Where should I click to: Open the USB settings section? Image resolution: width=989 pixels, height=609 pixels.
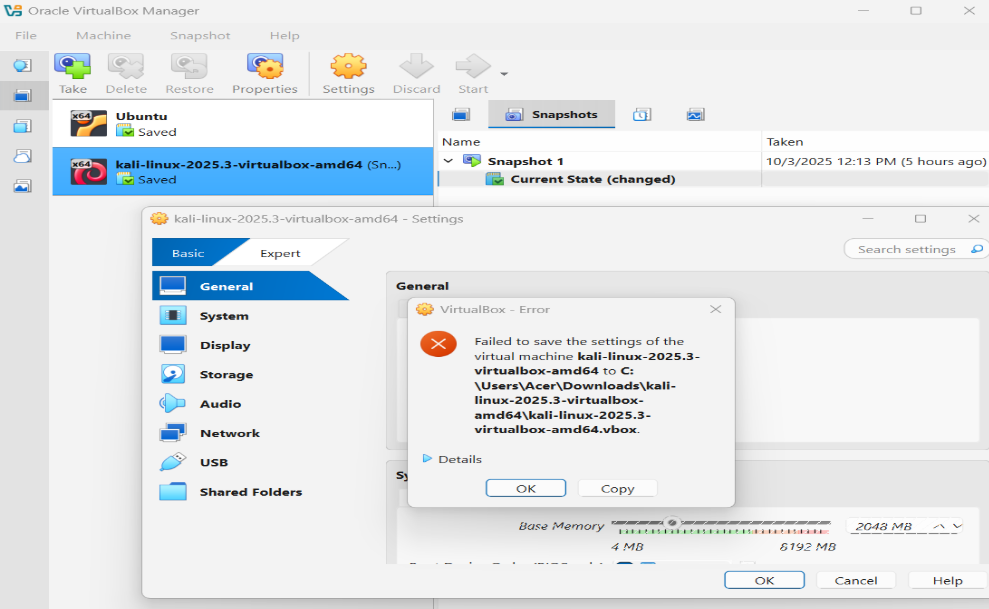[x=213, y=463]
